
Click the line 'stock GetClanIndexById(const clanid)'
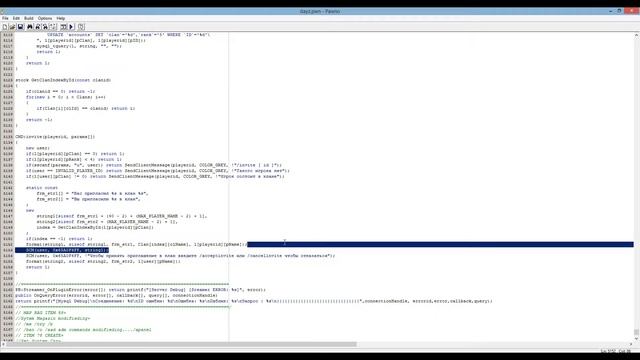coord(63,80)
